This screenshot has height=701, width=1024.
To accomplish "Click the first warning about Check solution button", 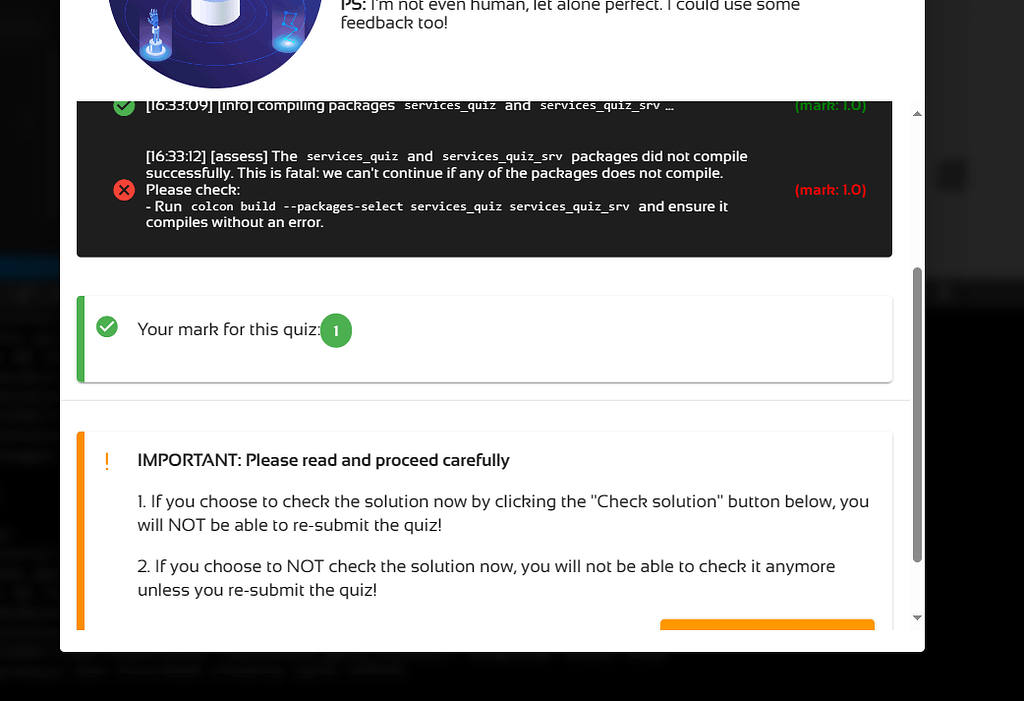I will pyautogui.click(x=503, y=513).
